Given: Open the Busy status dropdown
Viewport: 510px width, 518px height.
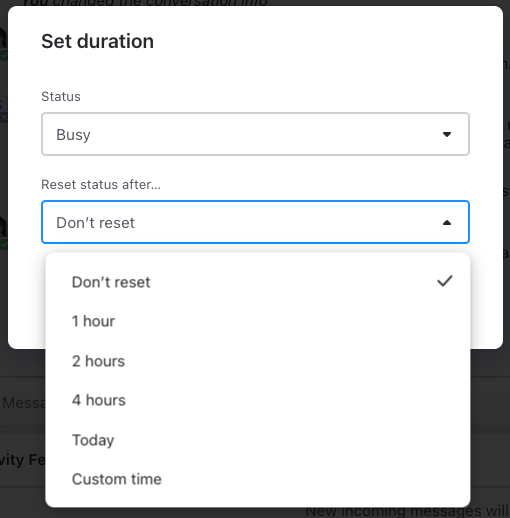Looking at the screenshot, I should point(255,134).
